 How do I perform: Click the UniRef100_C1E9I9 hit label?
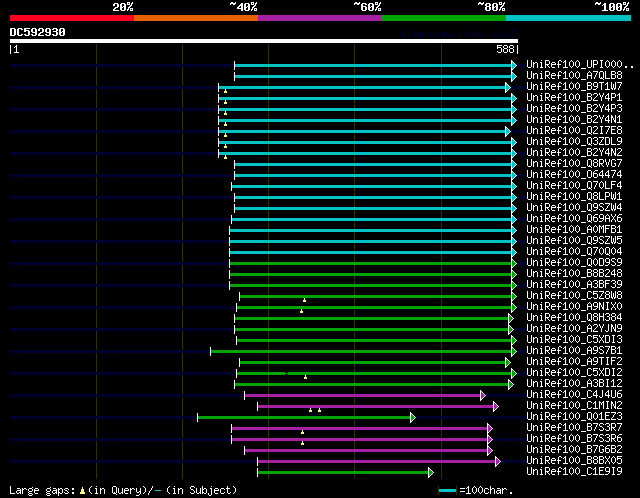(574, 471)
